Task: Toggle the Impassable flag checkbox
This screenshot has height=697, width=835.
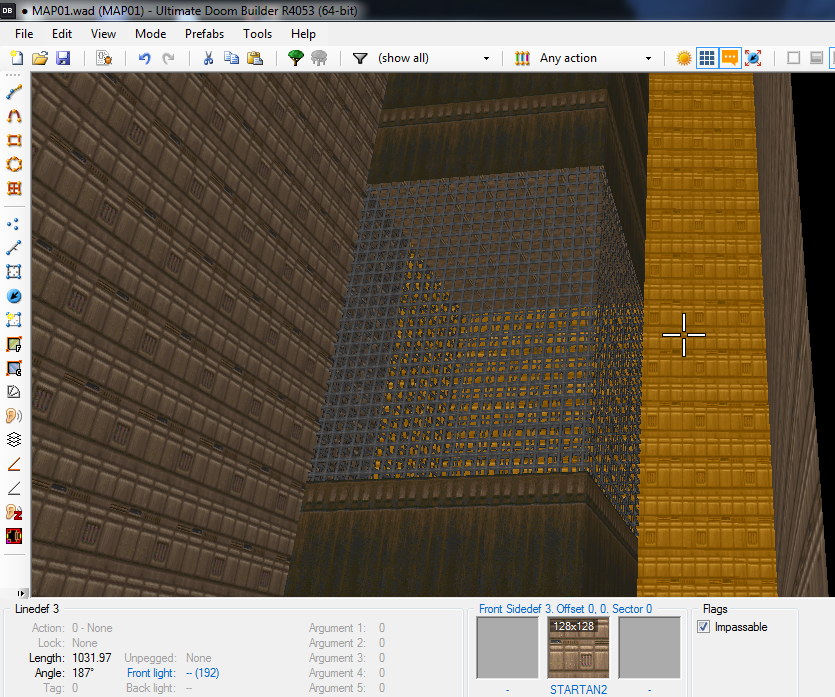Action: 703,627
